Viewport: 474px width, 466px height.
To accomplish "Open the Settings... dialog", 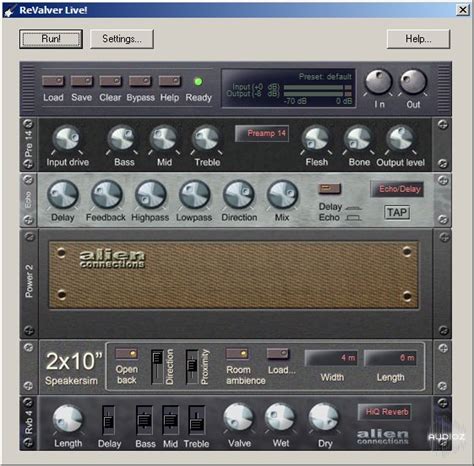I will click(122, 39).
